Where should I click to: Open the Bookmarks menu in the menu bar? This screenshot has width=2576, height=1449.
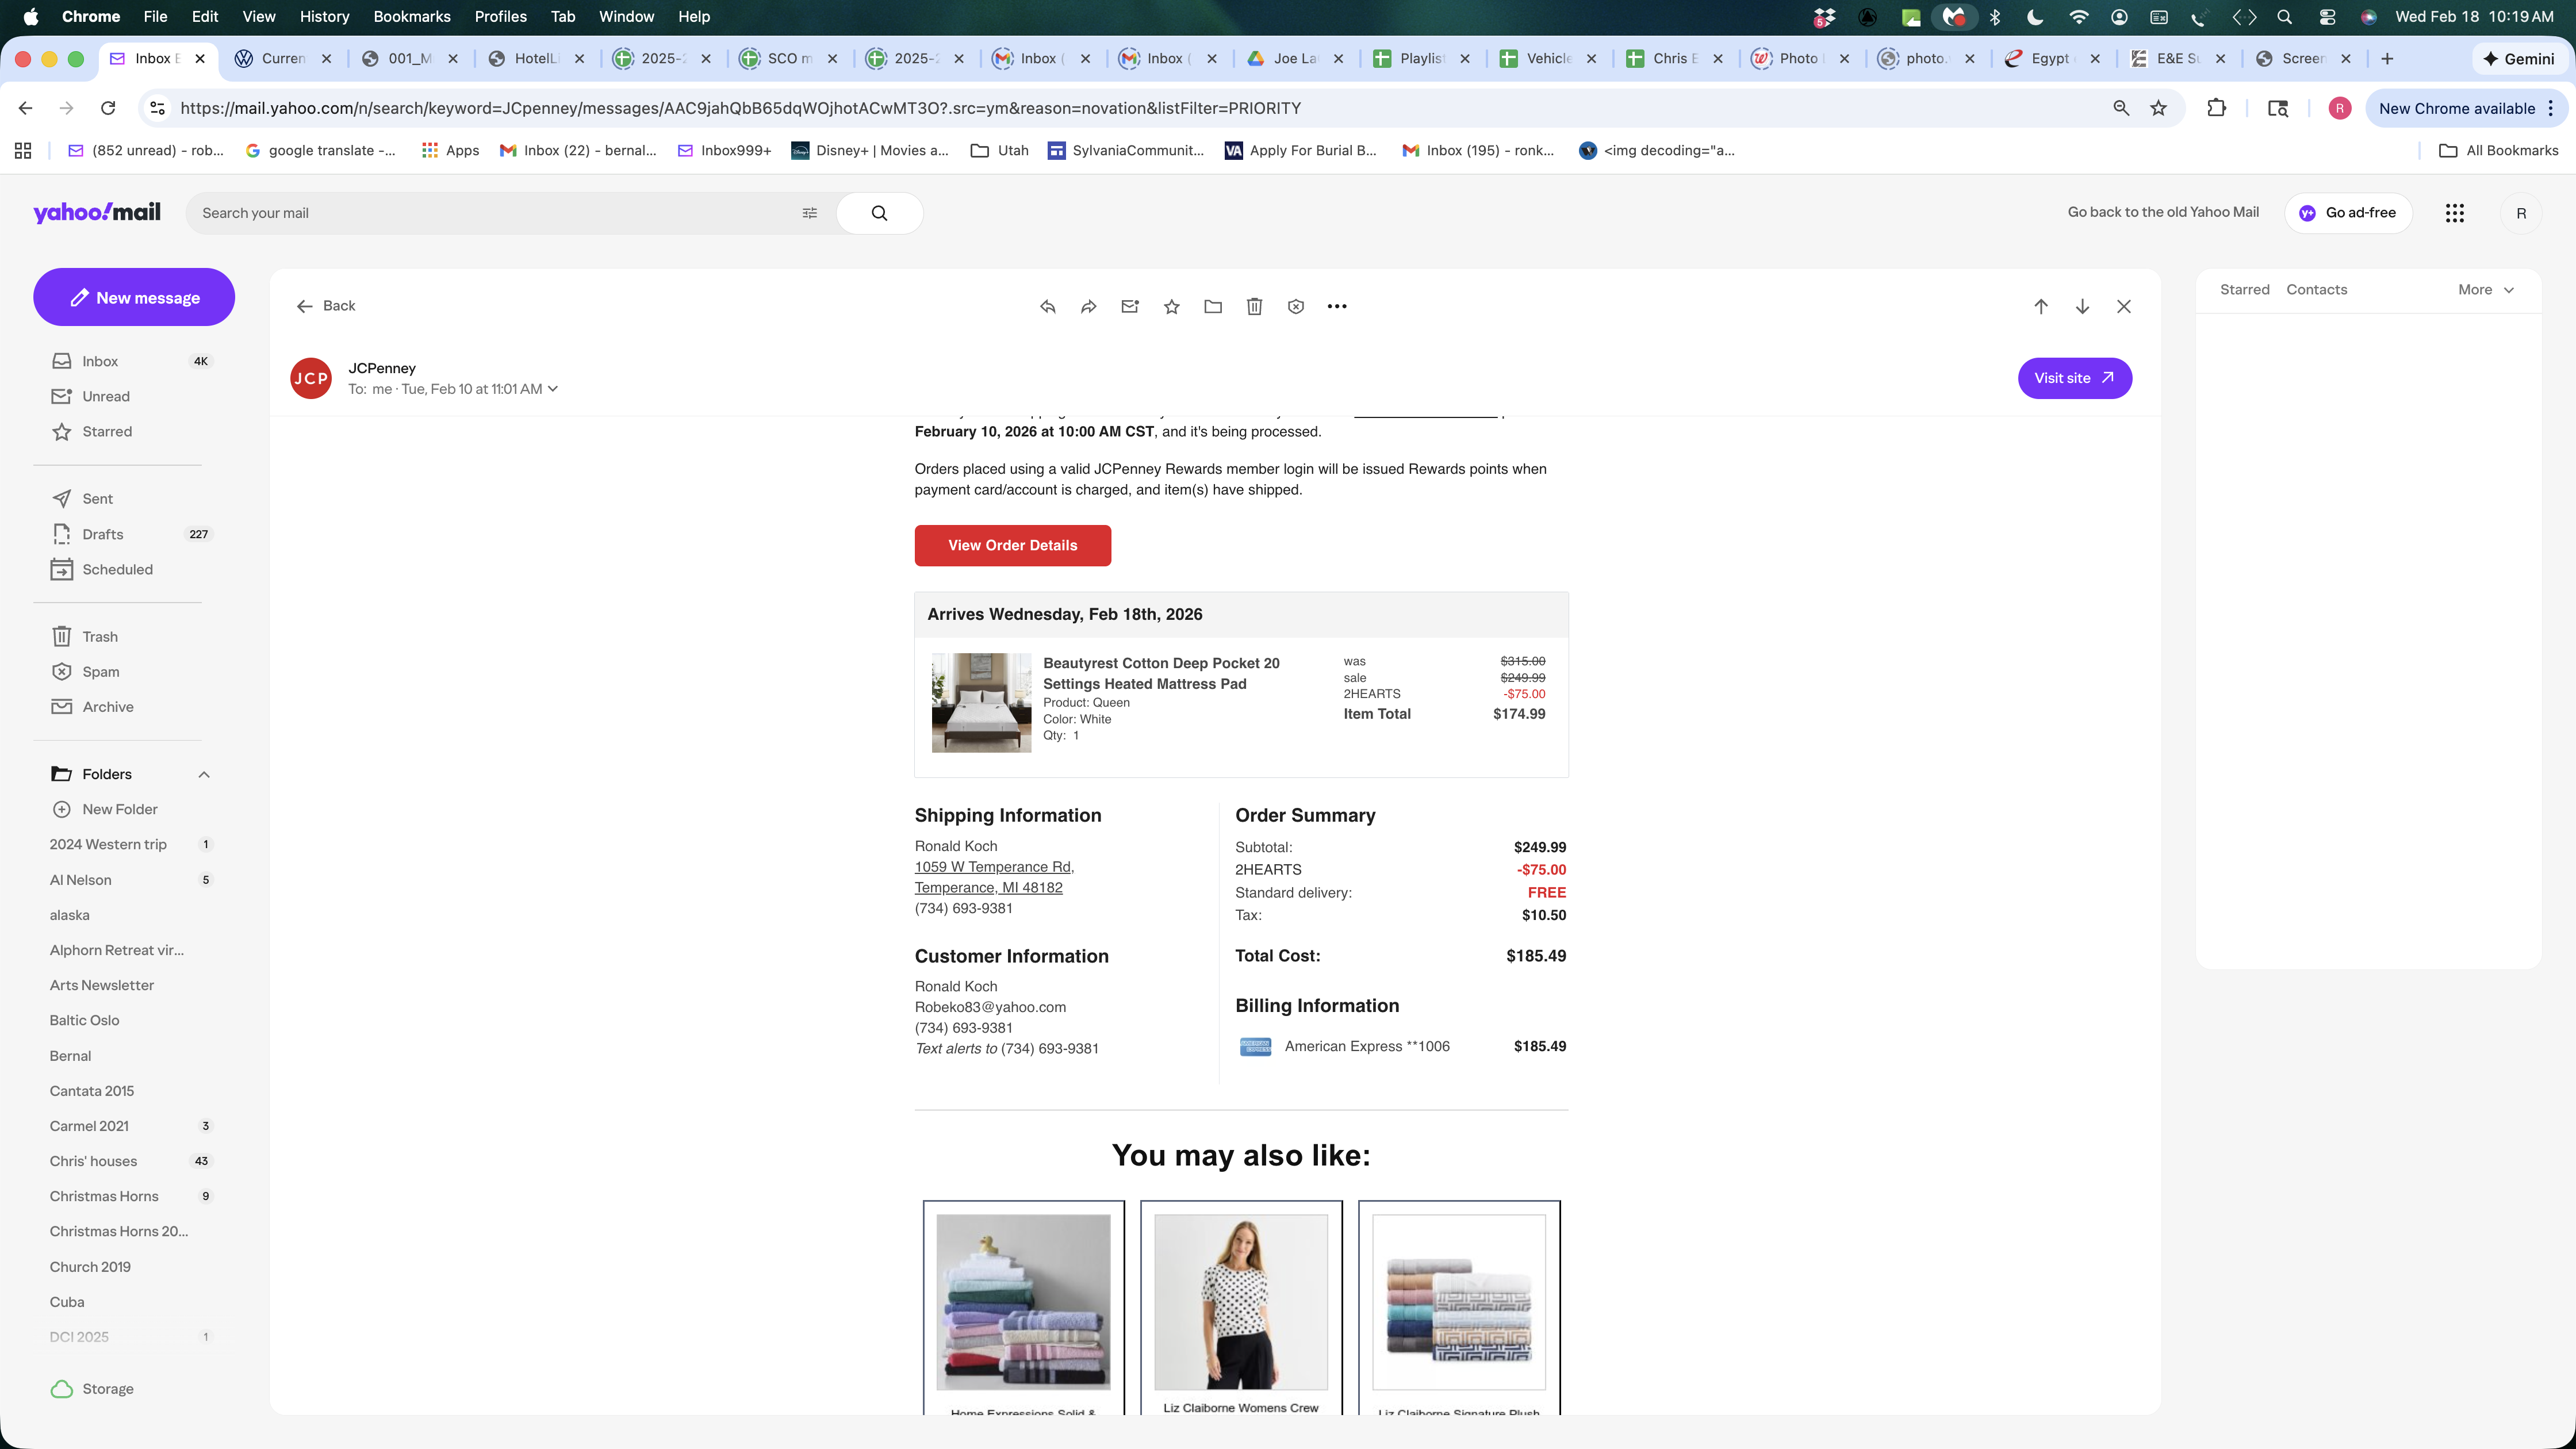click(x=411, y=16)
